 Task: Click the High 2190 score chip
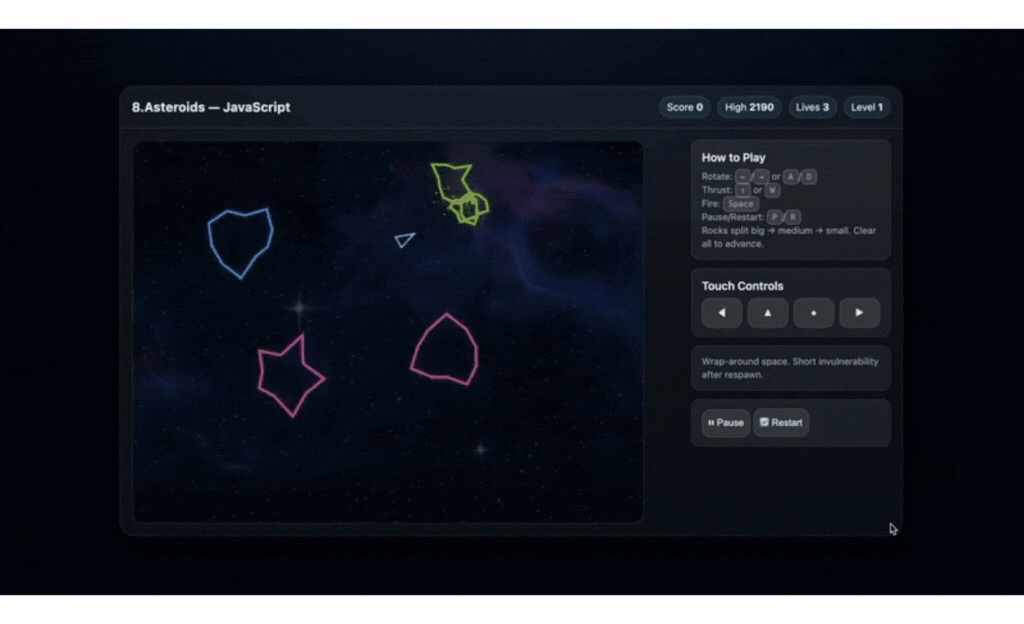pyautogui.click(x=748, y=107)
